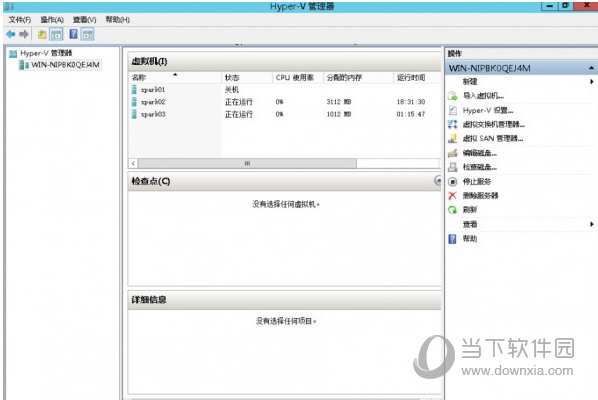Click spark03 uptime 01:15:47
Screen dimensions: 598x400
411,114
